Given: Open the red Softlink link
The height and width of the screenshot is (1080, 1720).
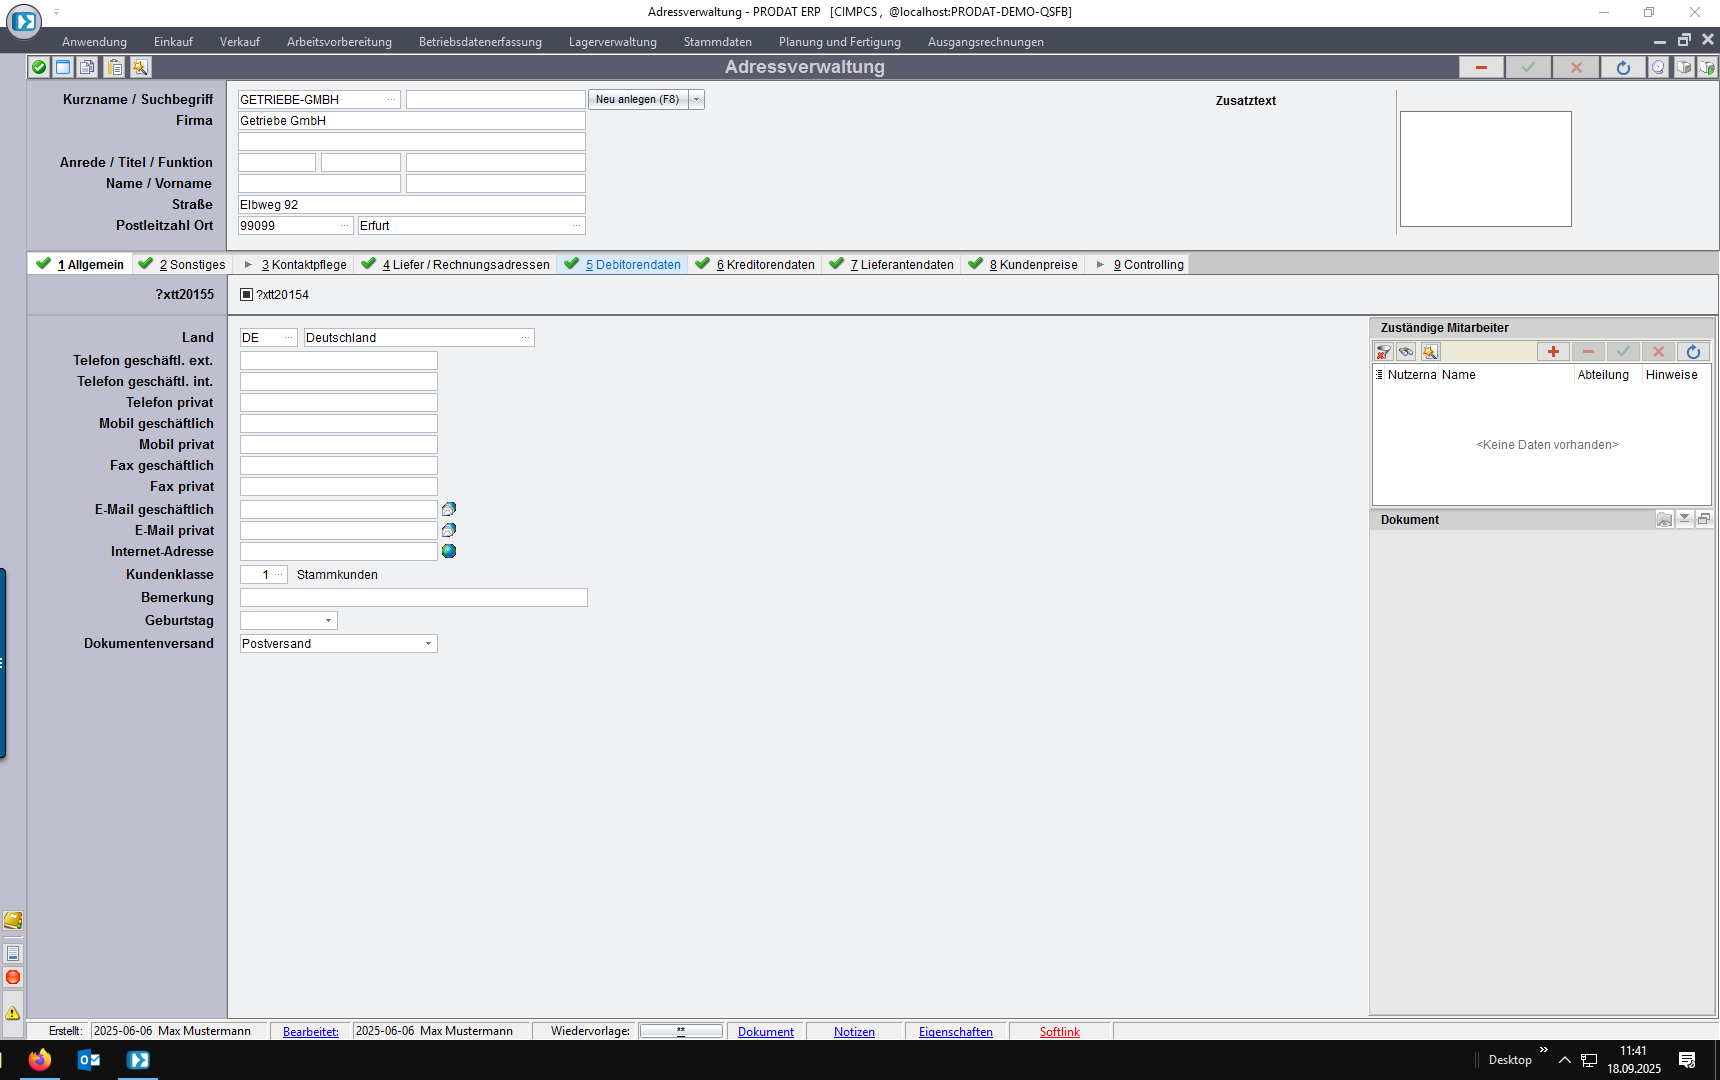Looking at the screenshot, I should point(1059,1032).
